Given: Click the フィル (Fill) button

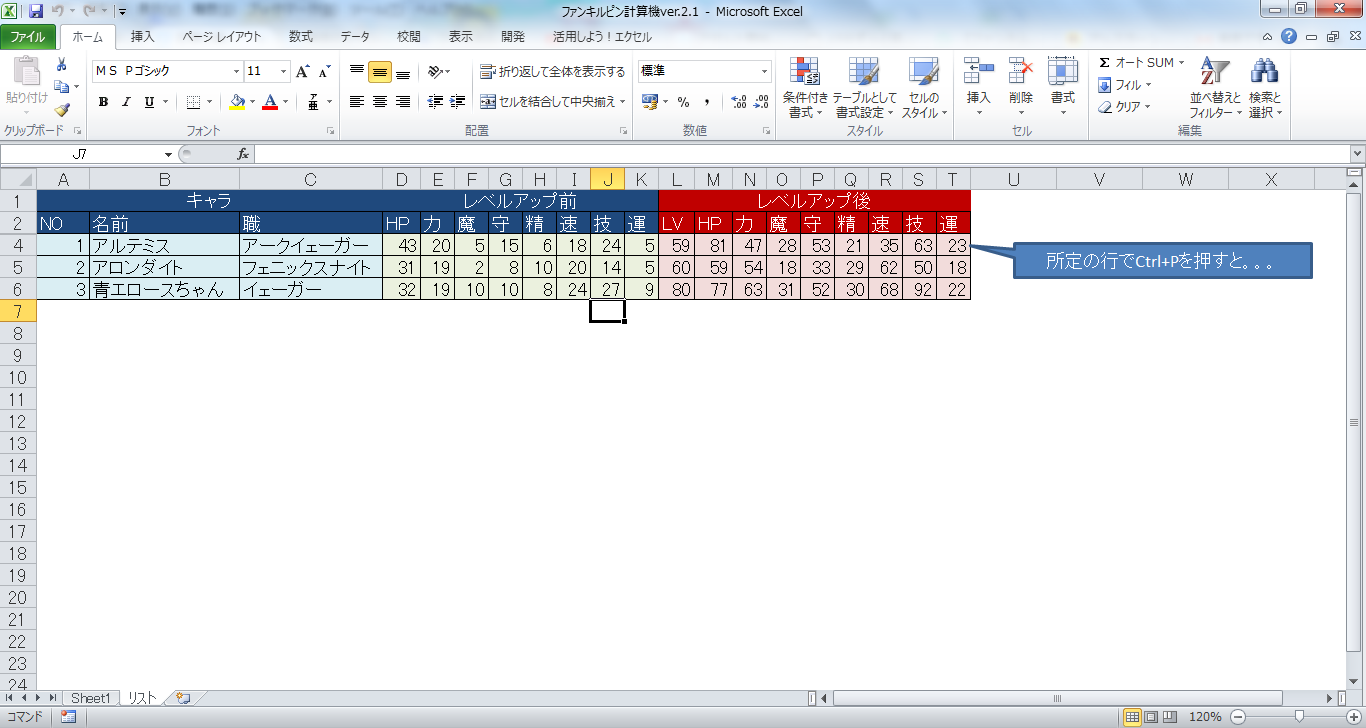Looking at the screenshot, I should (1126, 85).
